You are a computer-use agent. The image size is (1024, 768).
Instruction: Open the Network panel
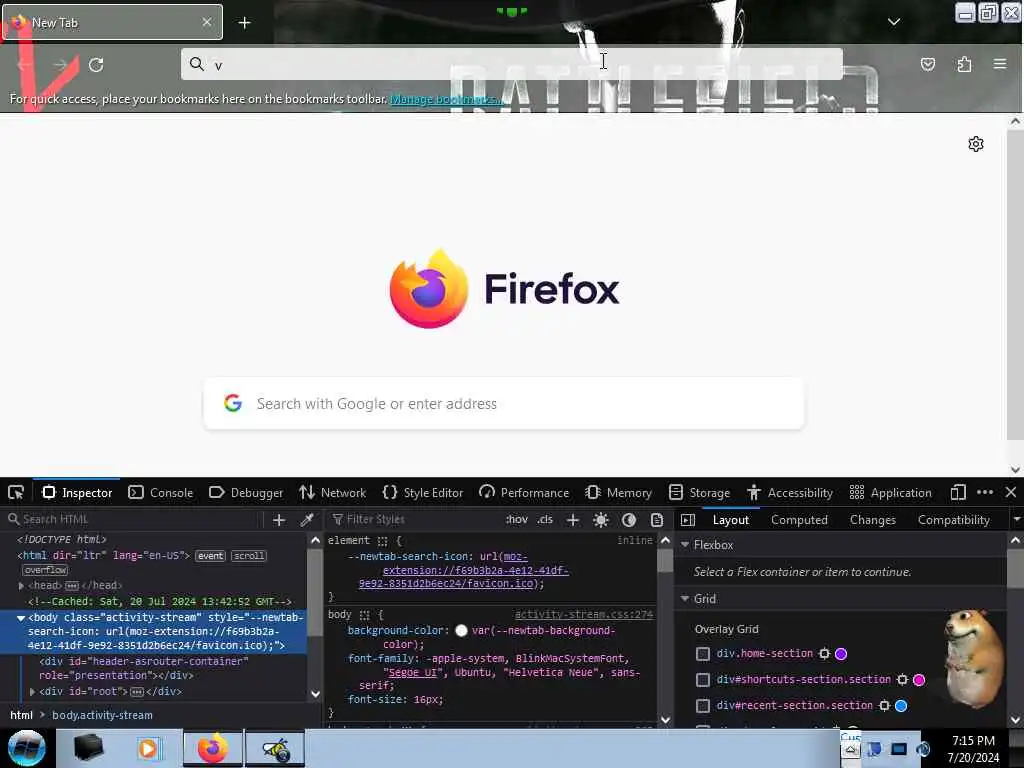pos(332,492)
